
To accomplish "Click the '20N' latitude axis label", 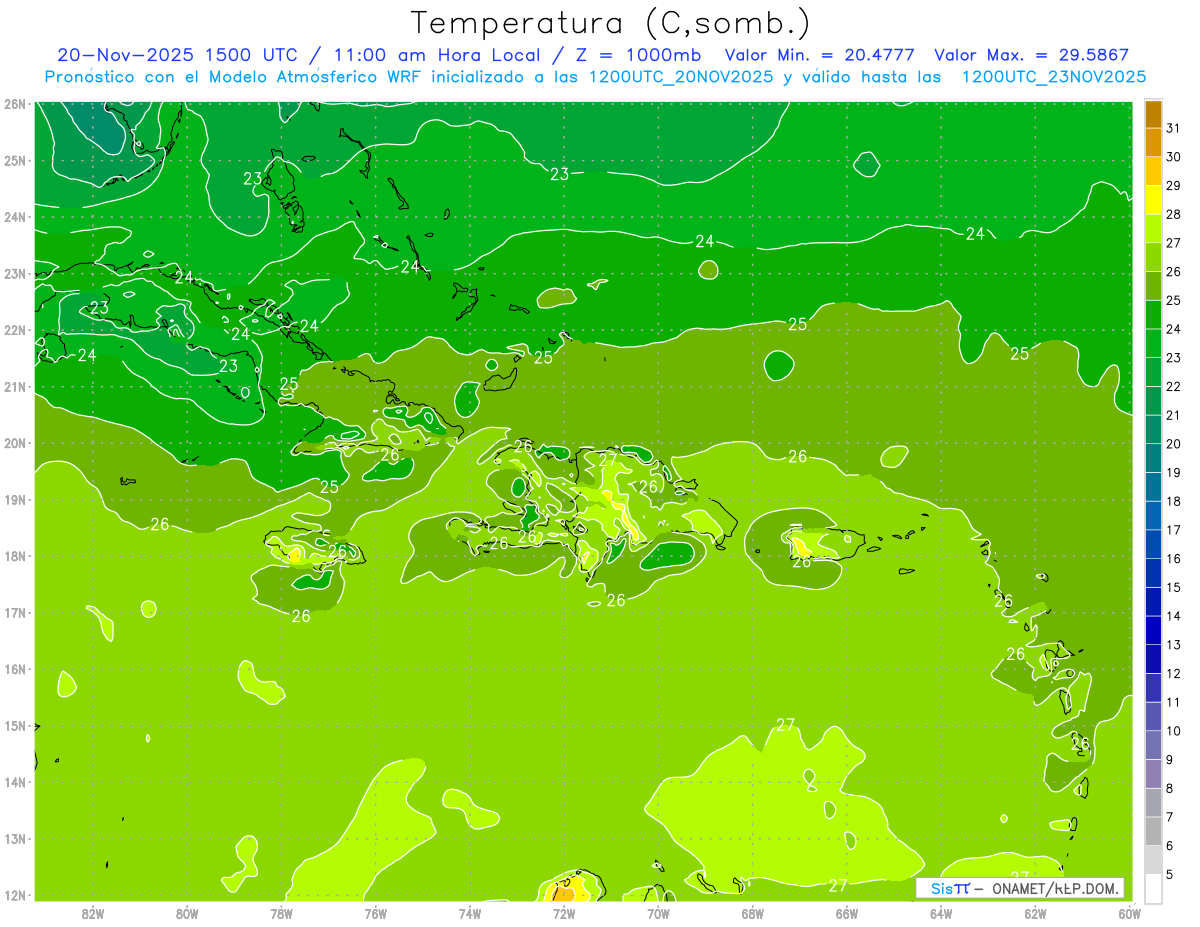I will [x=15, y=443].
